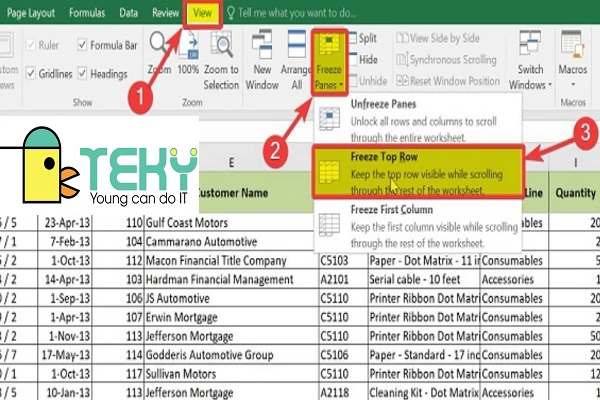Select the Gulf Coast Motors cell
Image resolution: width=600 pixels, height=400 pixels.
231,222
